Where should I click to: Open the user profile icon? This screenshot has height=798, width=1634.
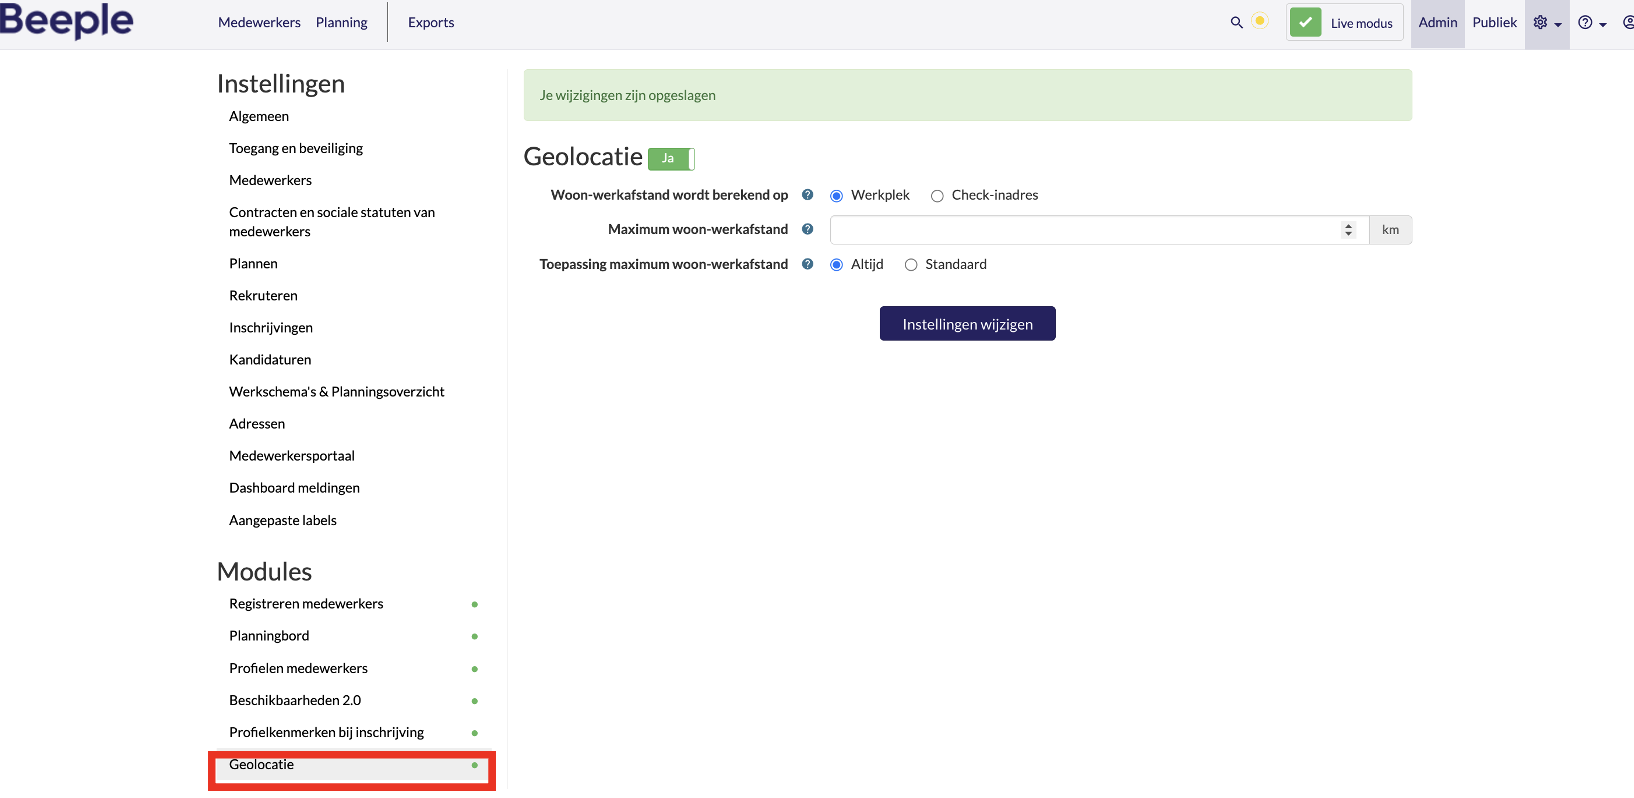(x=1628, y=22)
